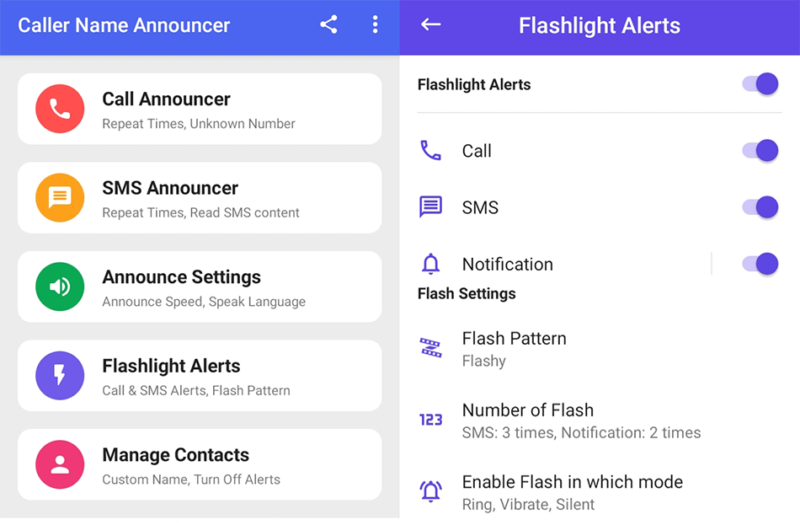Open Enable Flash in which mode
800x525 pixels.
coord(599,492)
